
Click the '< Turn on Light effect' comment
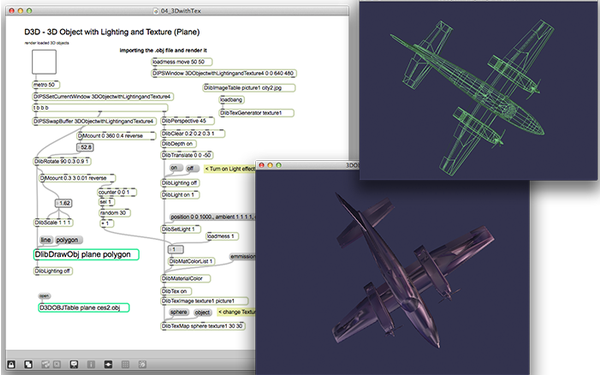click(x=230, y=169)
